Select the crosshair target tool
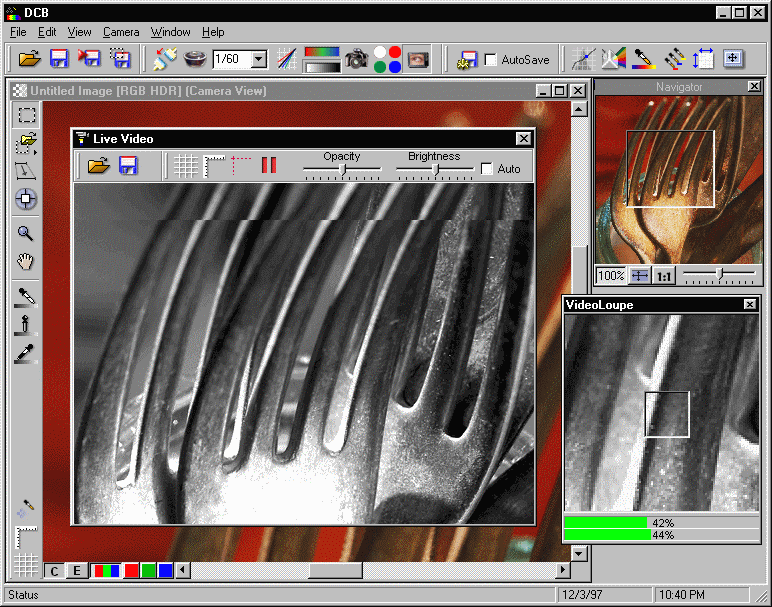 (26, 199)
